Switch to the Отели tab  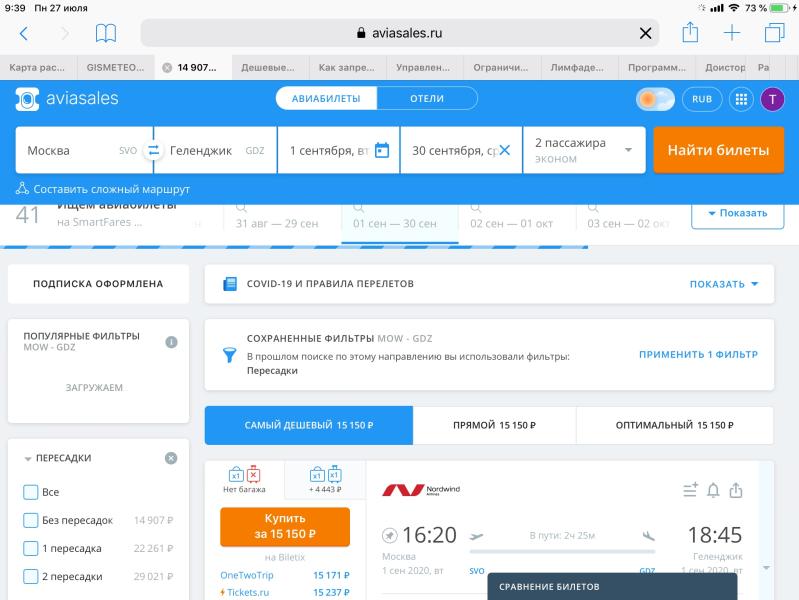[427, 99]
